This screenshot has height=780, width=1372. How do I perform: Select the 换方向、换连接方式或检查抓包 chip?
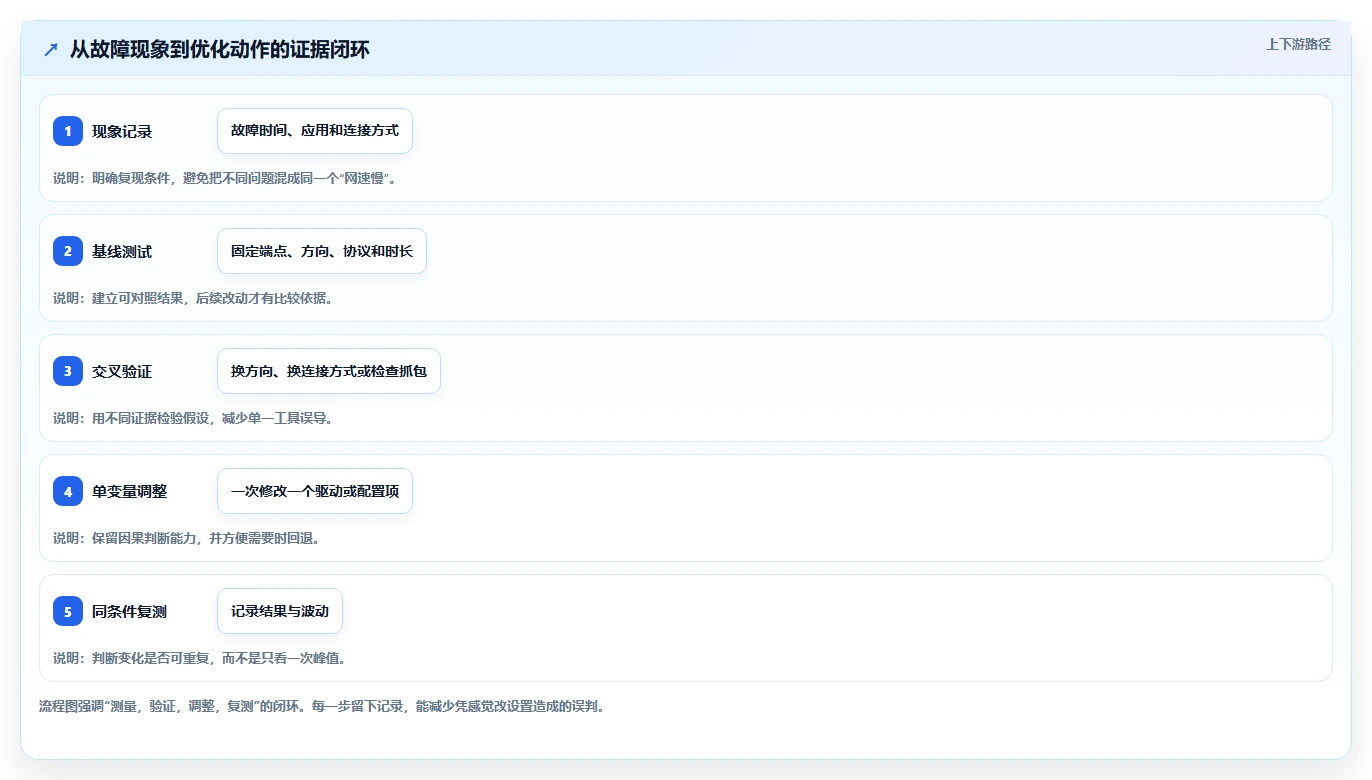pyautogui.click(x=329, y=371)
